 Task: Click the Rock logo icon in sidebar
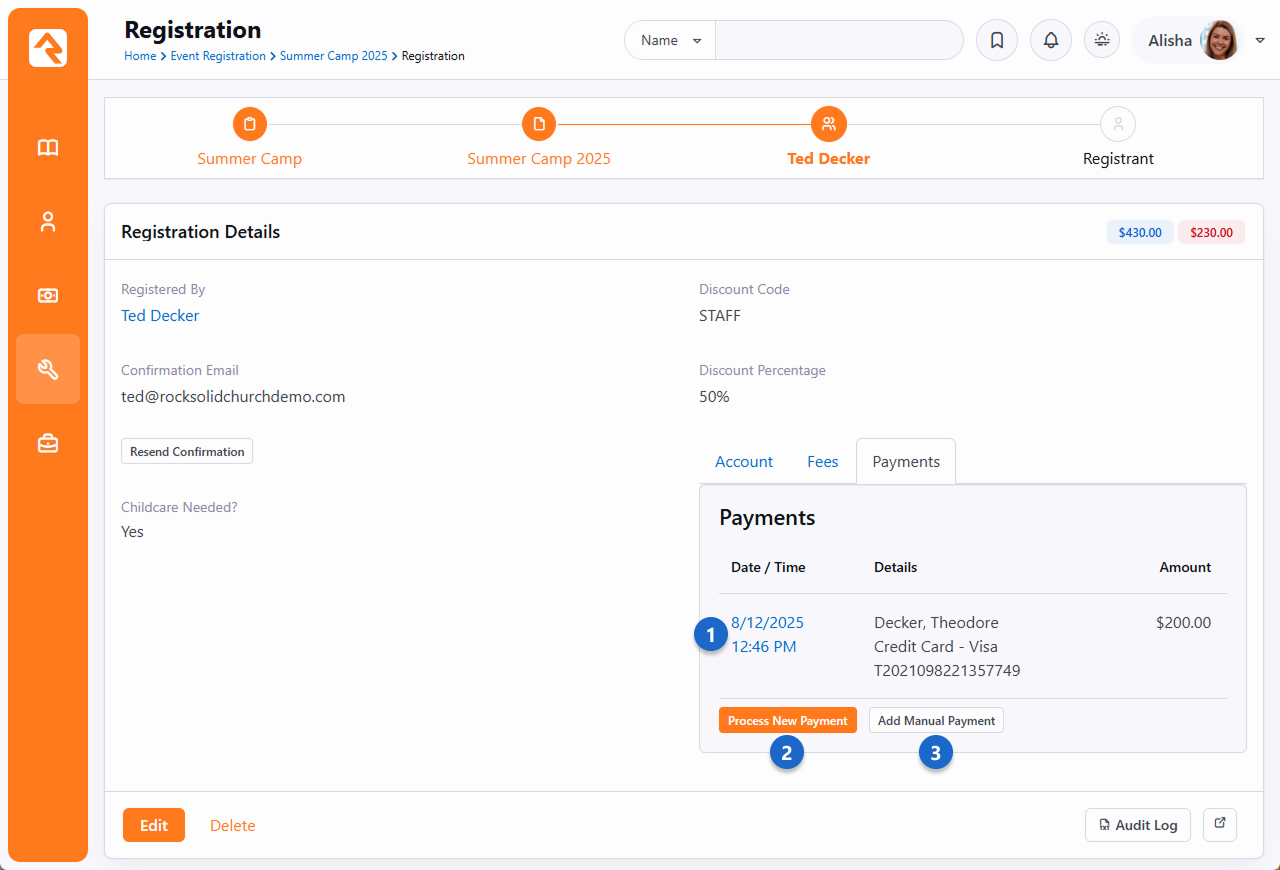[48, 47]
